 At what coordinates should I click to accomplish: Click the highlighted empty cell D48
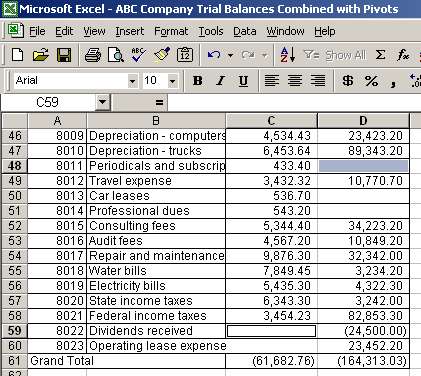click(363, 166)
